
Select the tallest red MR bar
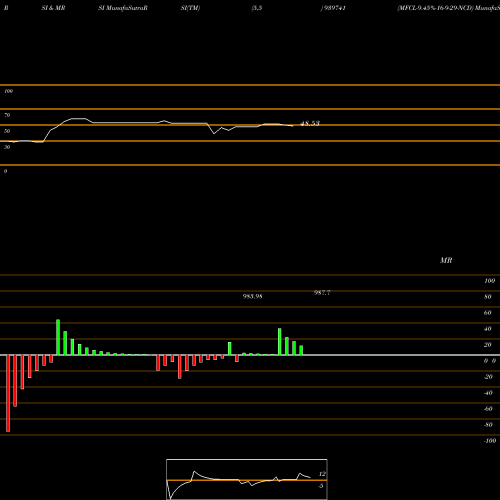coord(8,393)
